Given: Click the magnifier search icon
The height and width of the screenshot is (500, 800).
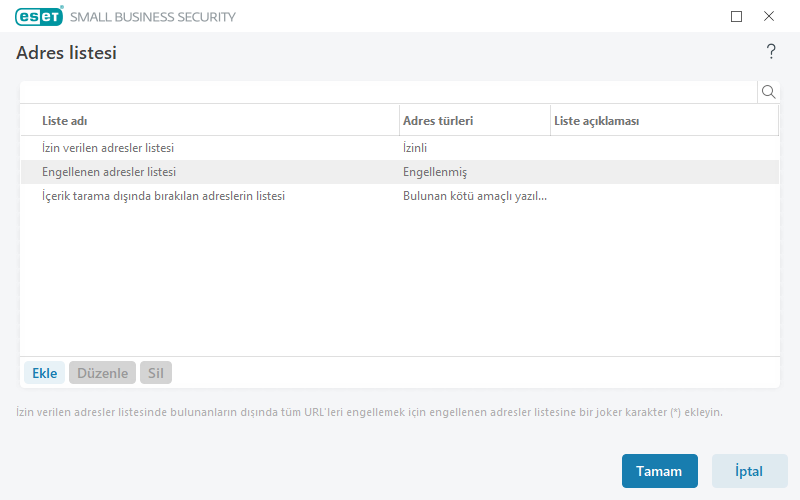Looking at the screenshot, I should pos(769,92).
